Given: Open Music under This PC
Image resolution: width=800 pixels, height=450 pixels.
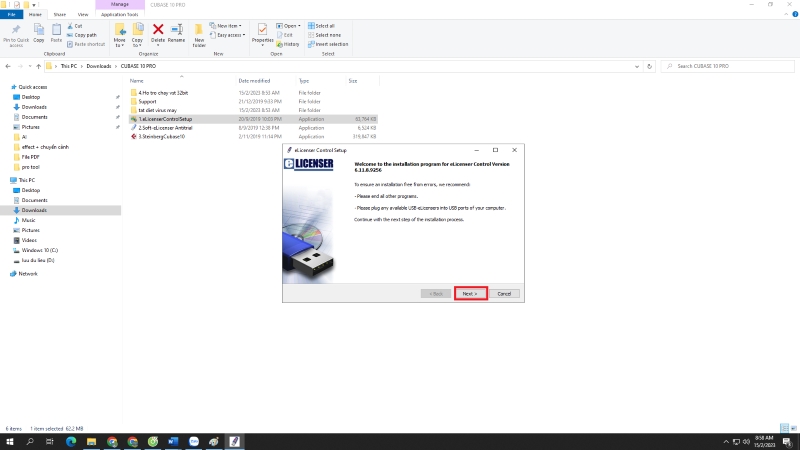Looking at the screenshot, I should [28, 220].
